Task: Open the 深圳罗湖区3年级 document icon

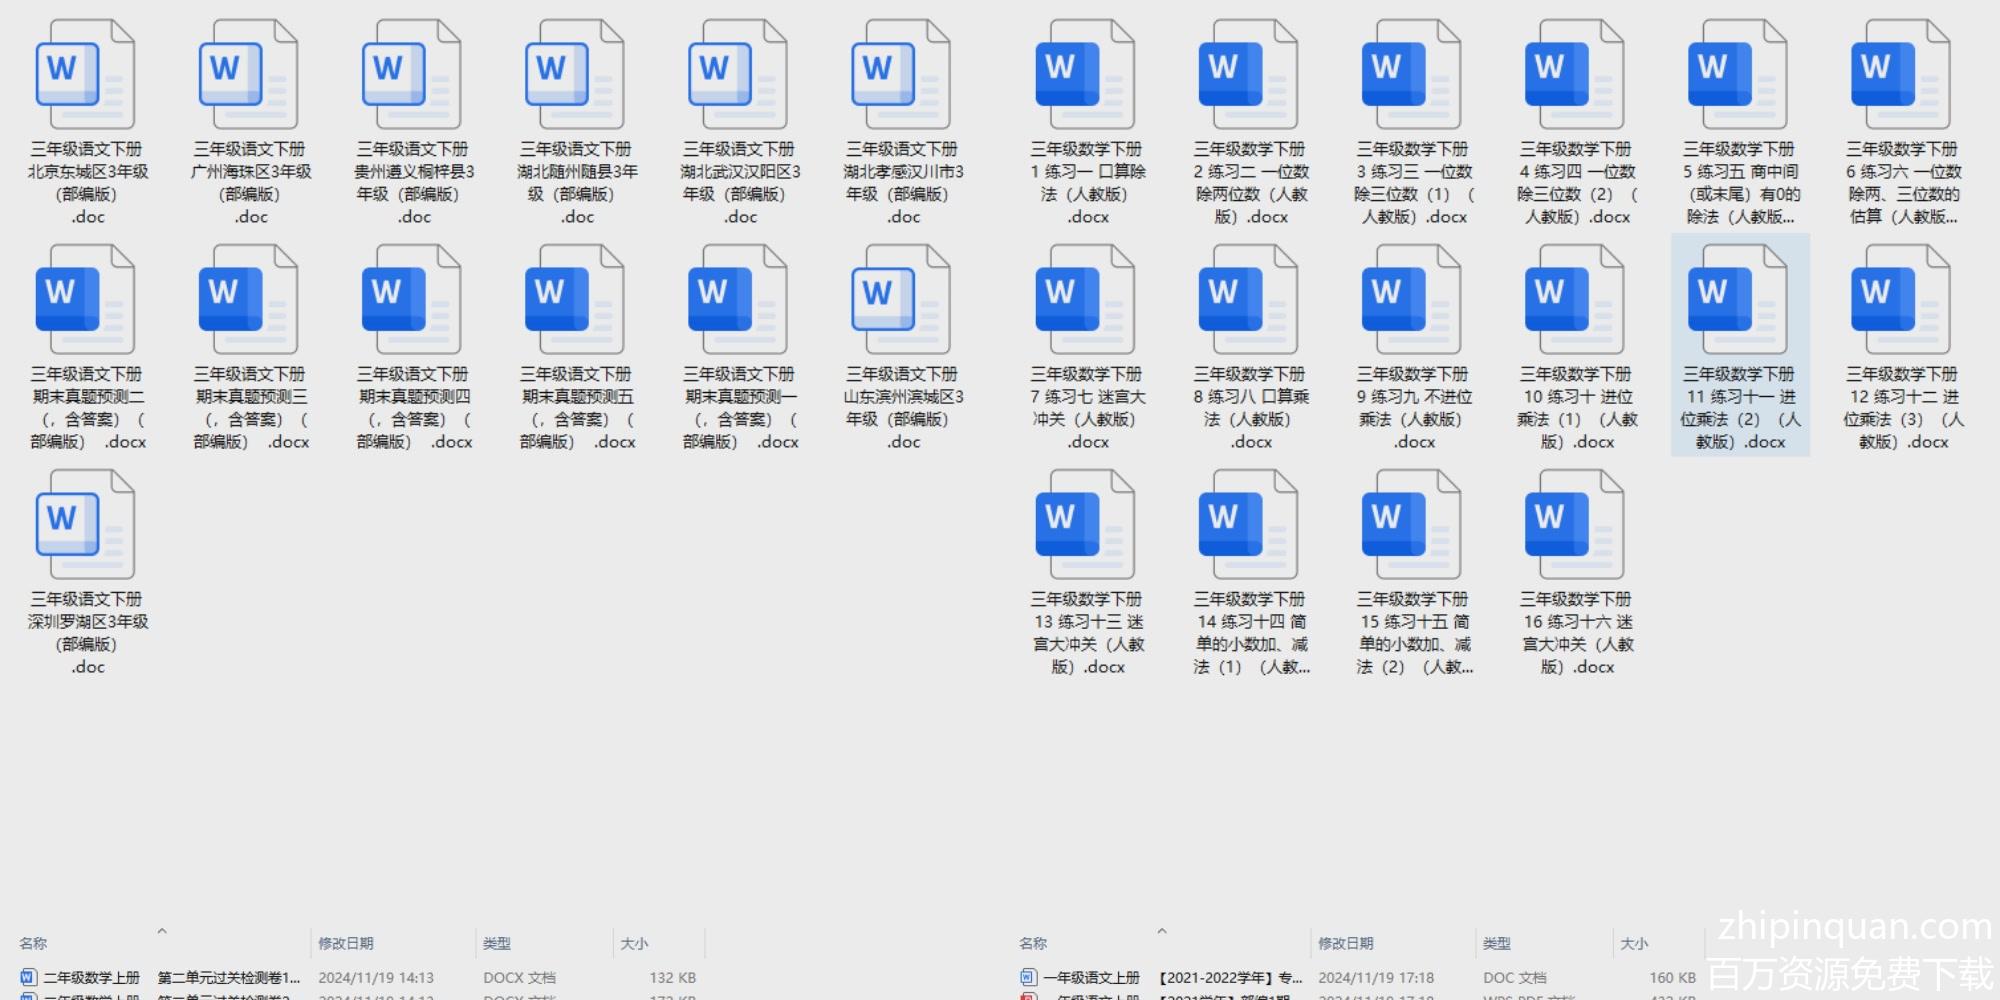Action: [x=85, y=525]
